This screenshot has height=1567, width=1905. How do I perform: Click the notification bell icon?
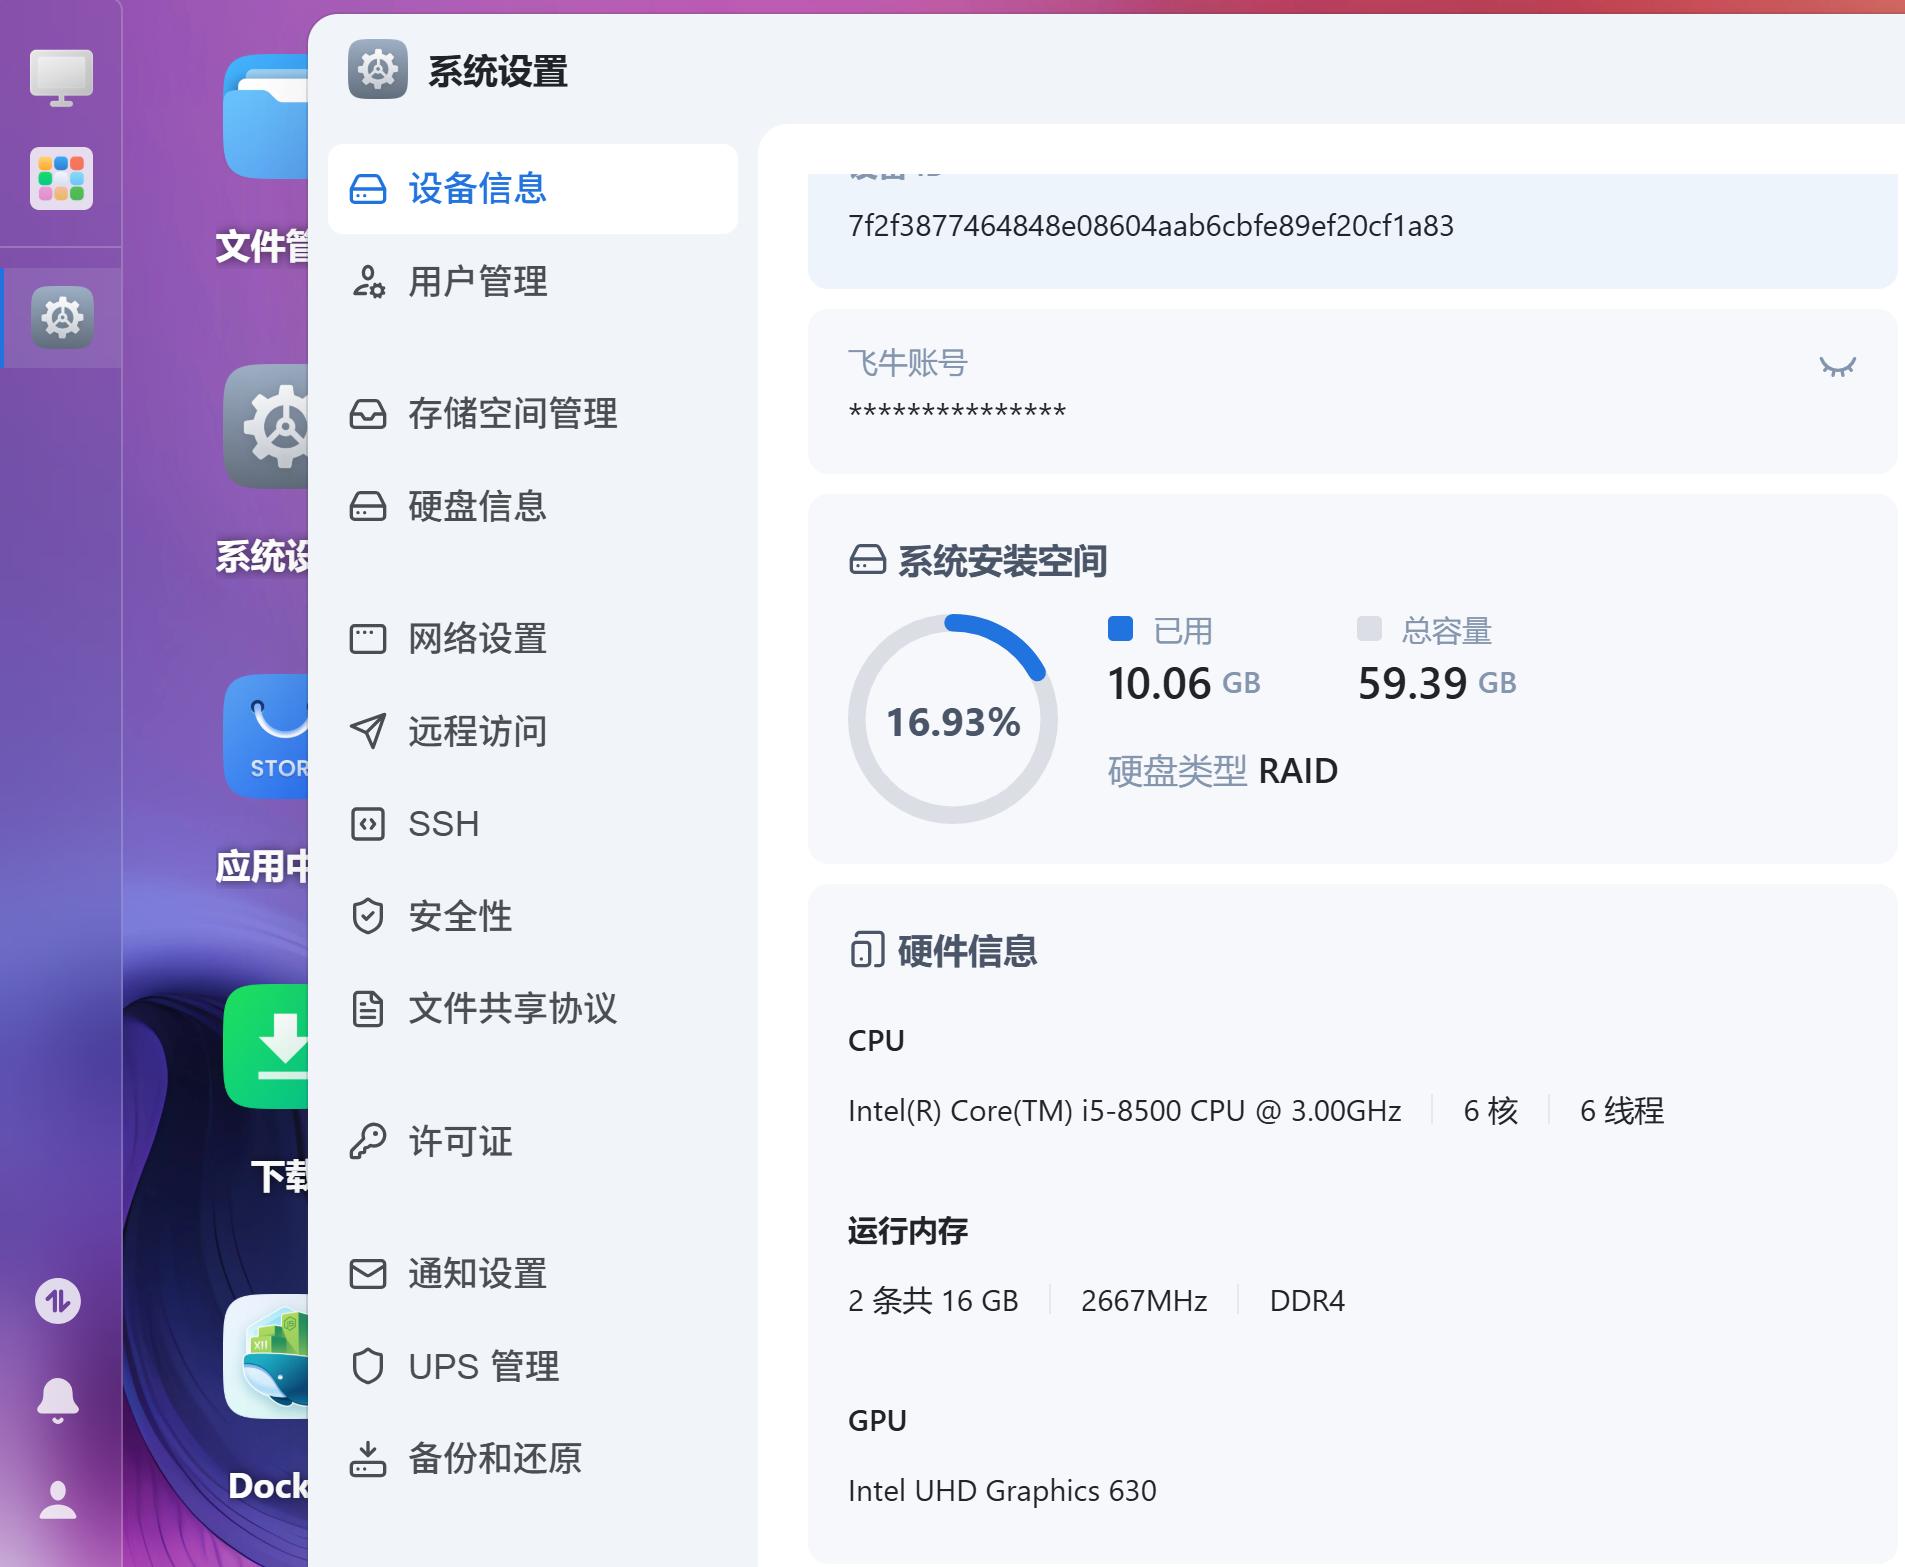pos(57,1401)
